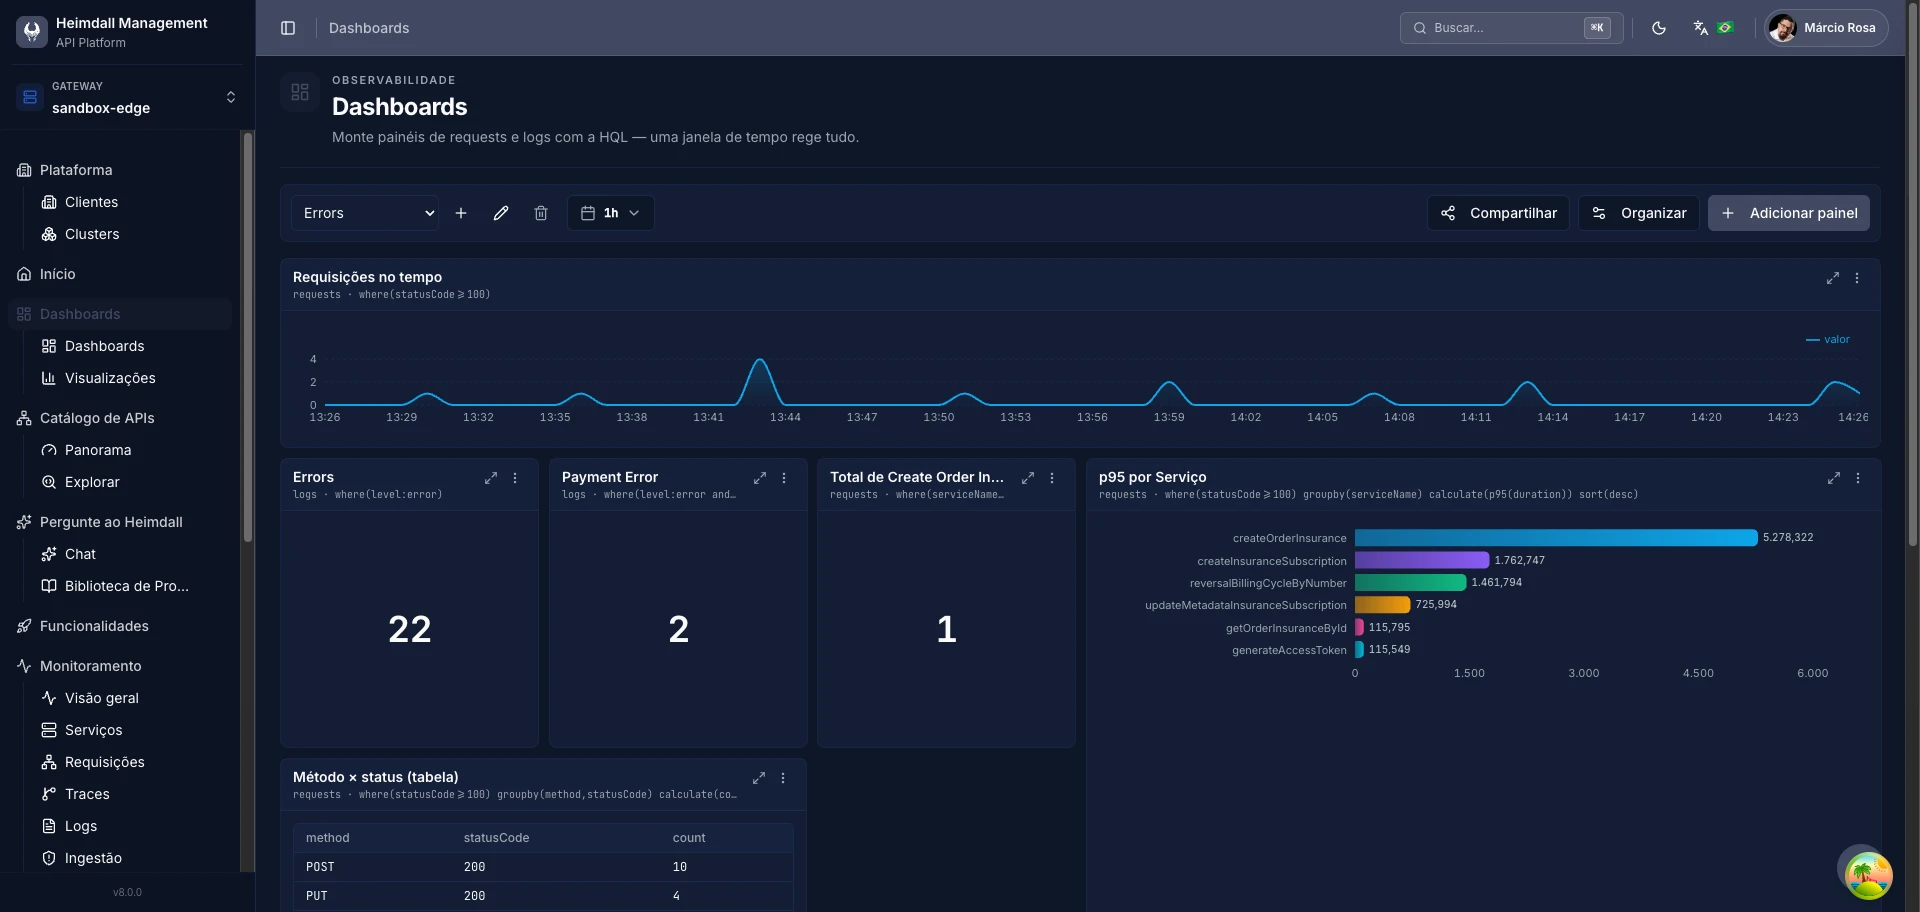Delete dashboard using trash icon

[541, 213]
